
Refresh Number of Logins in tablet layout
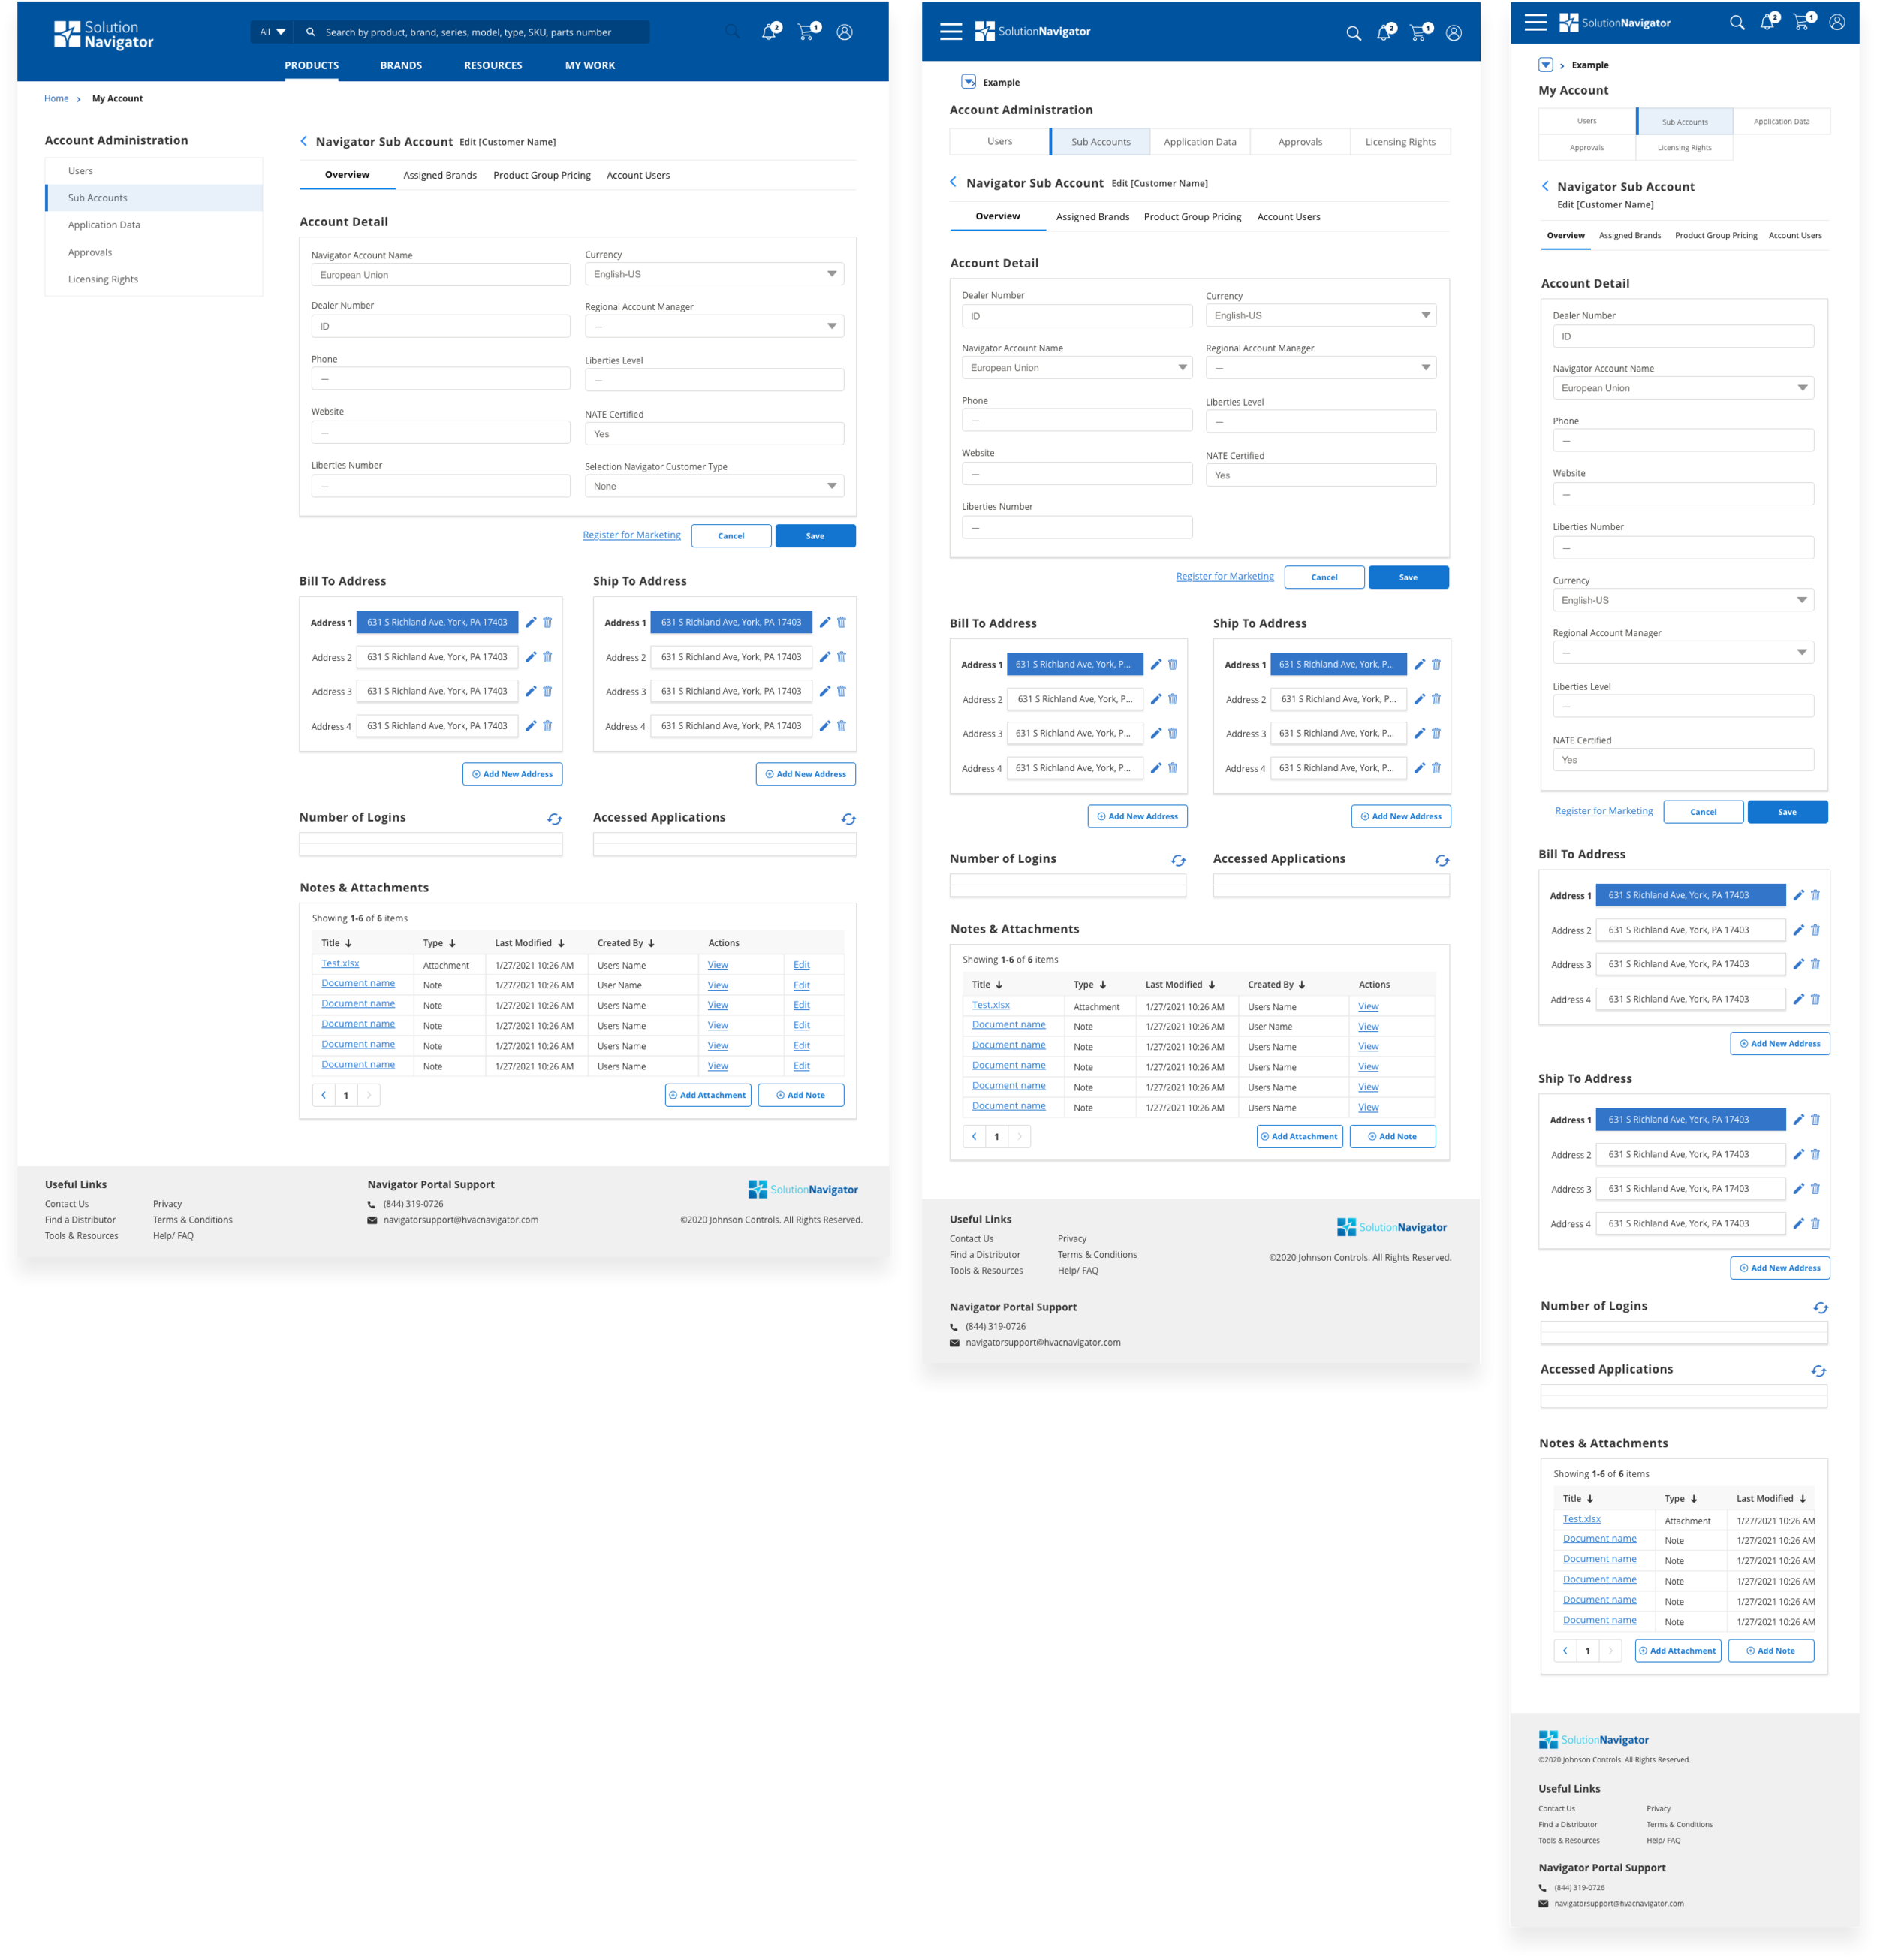(1178, 860)
